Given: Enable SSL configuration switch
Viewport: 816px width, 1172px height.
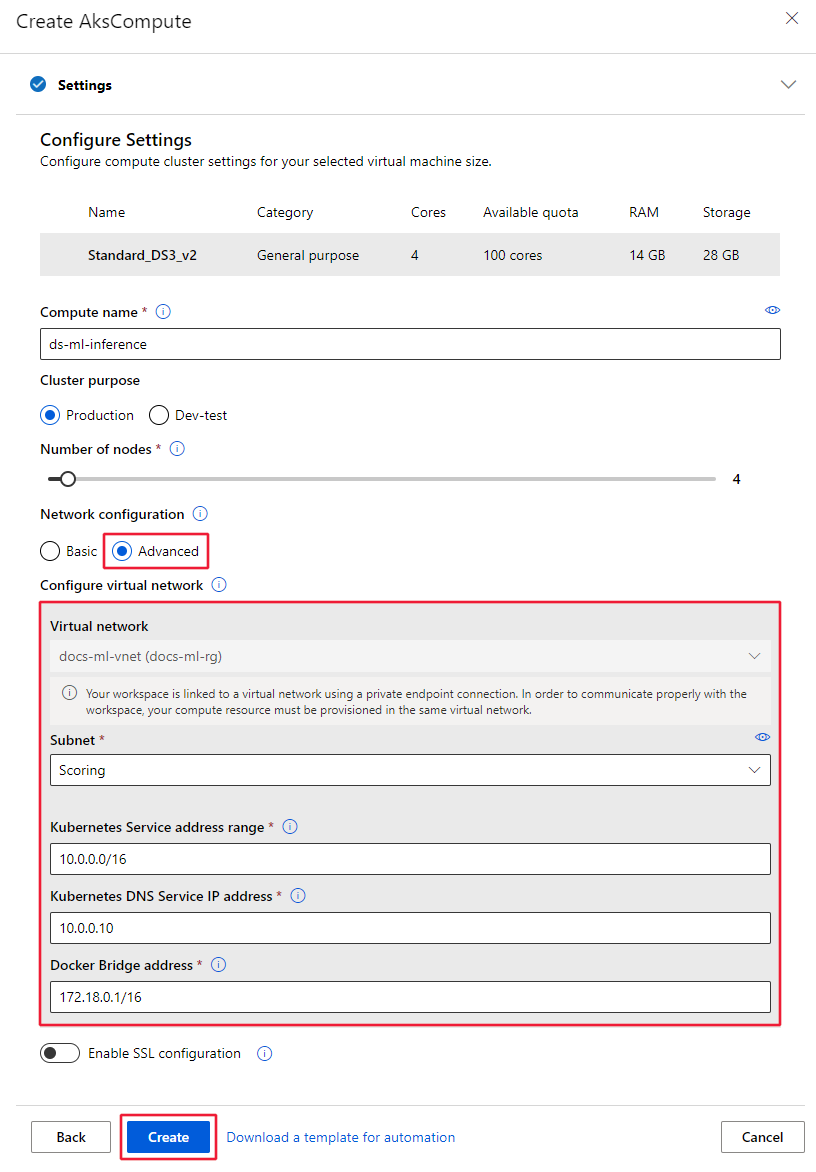Looking at the screenshot, I should [x=60, y=1053].
